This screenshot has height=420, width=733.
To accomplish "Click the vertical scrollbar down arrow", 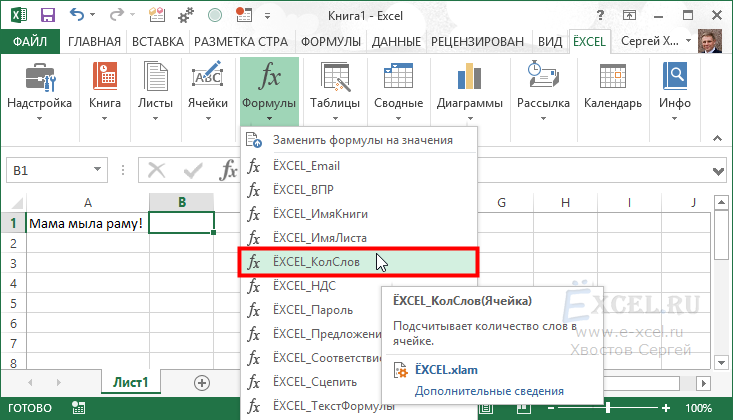I will click(721, 362).
